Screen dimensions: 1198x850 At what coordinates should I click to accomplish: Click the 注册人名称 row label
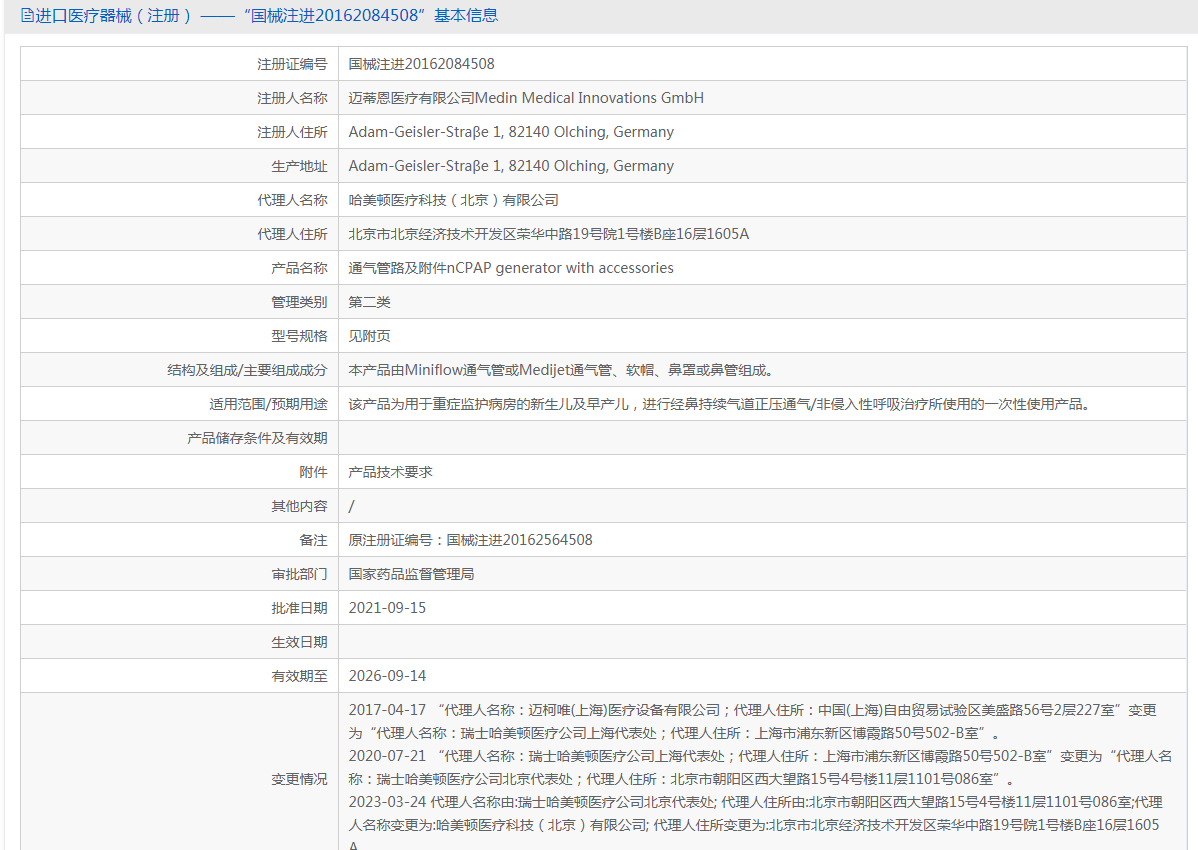click(292, 98)
